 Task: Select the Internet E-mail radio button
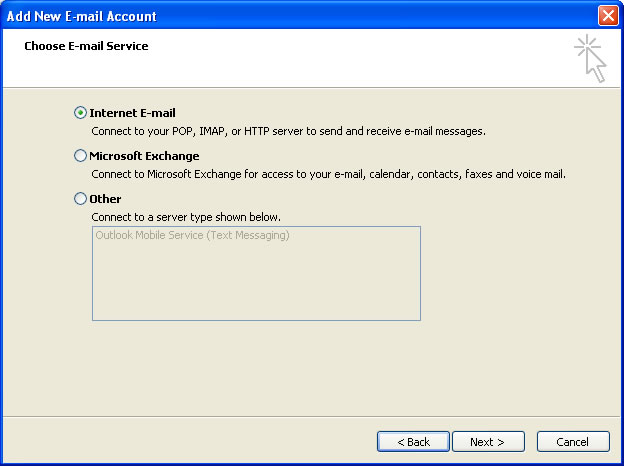(x=80, y=113)
